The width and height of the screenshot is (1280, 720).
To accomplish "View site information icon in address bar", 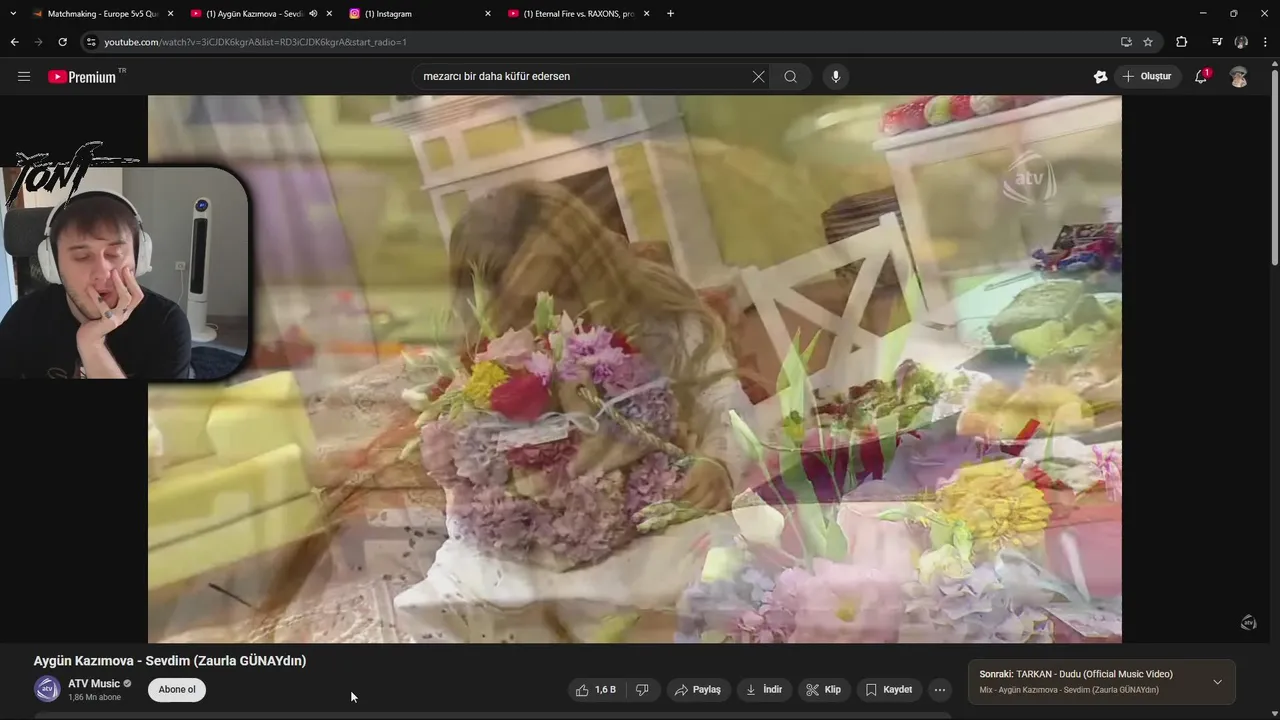I will pyautogui.click(x=91, y=42).
